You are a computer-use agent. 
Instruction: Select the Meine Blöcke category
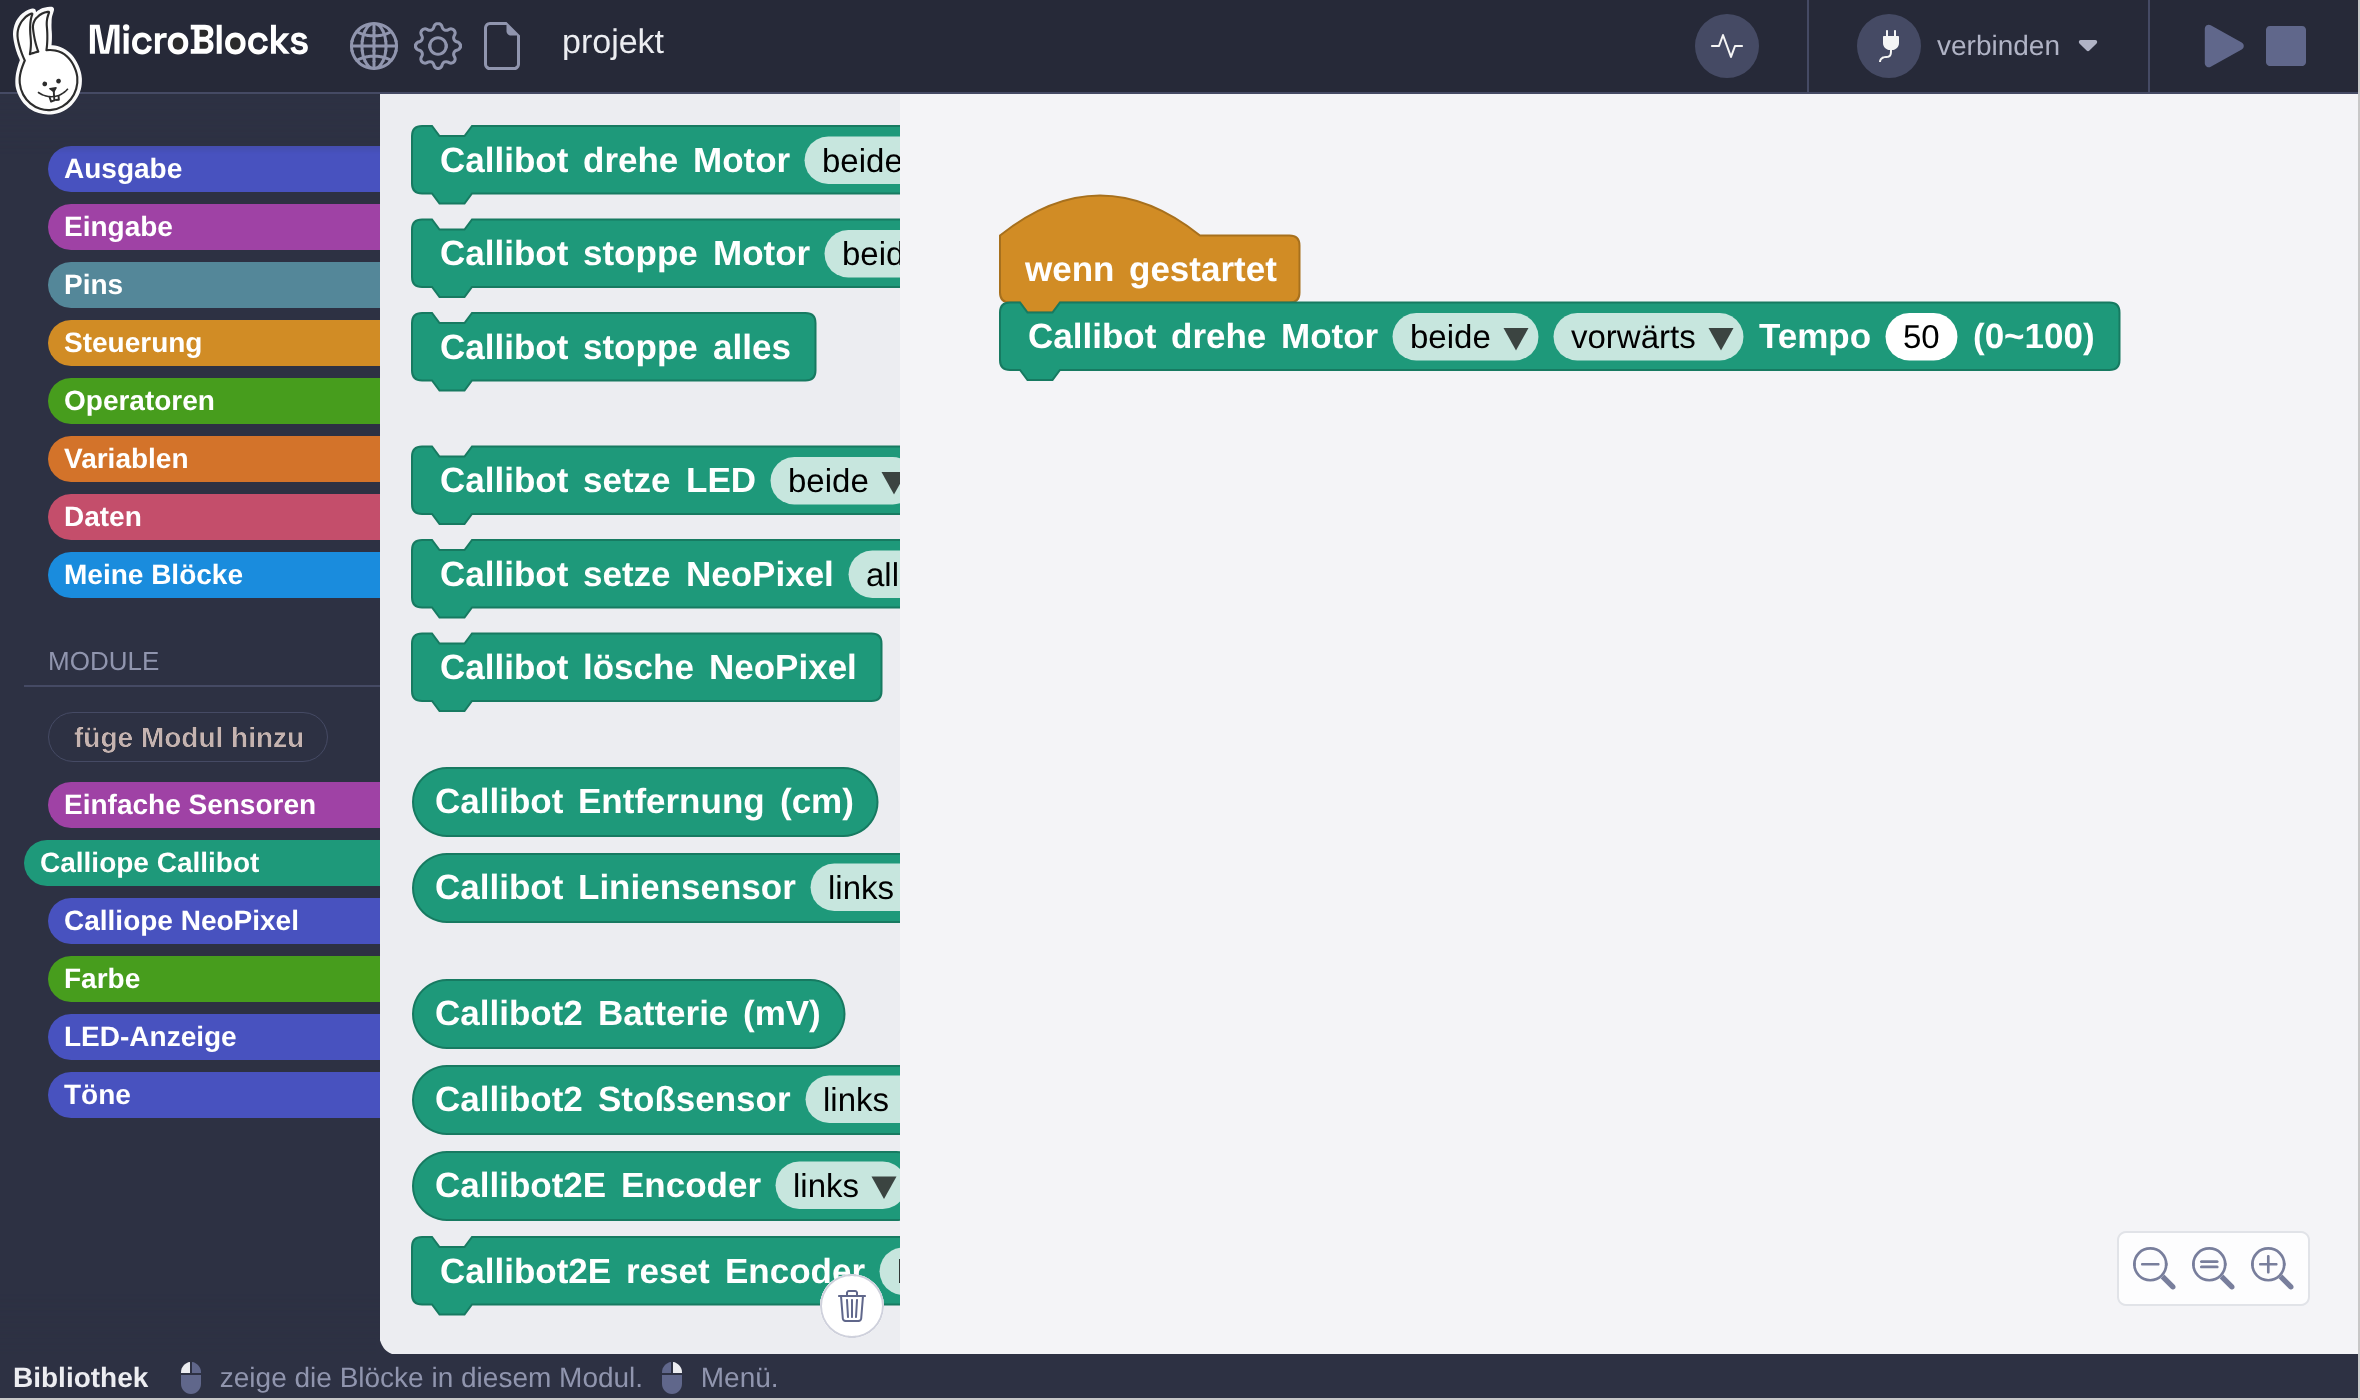coord(214,574)
